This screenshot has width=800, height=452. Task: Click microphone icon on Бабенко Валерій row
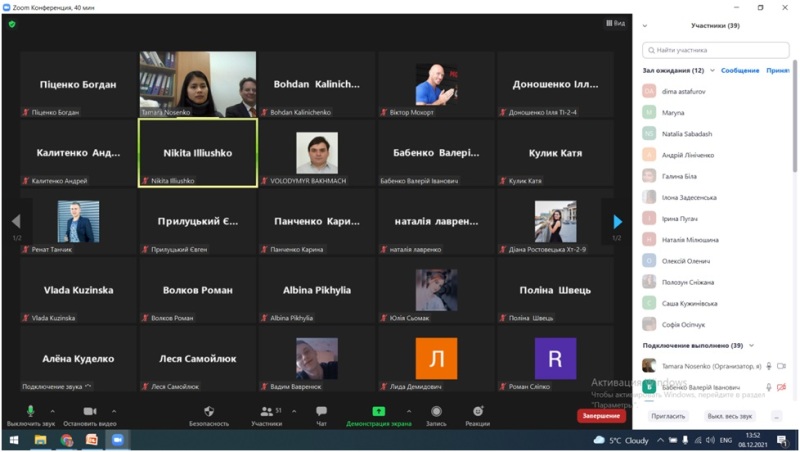(768, 387)
